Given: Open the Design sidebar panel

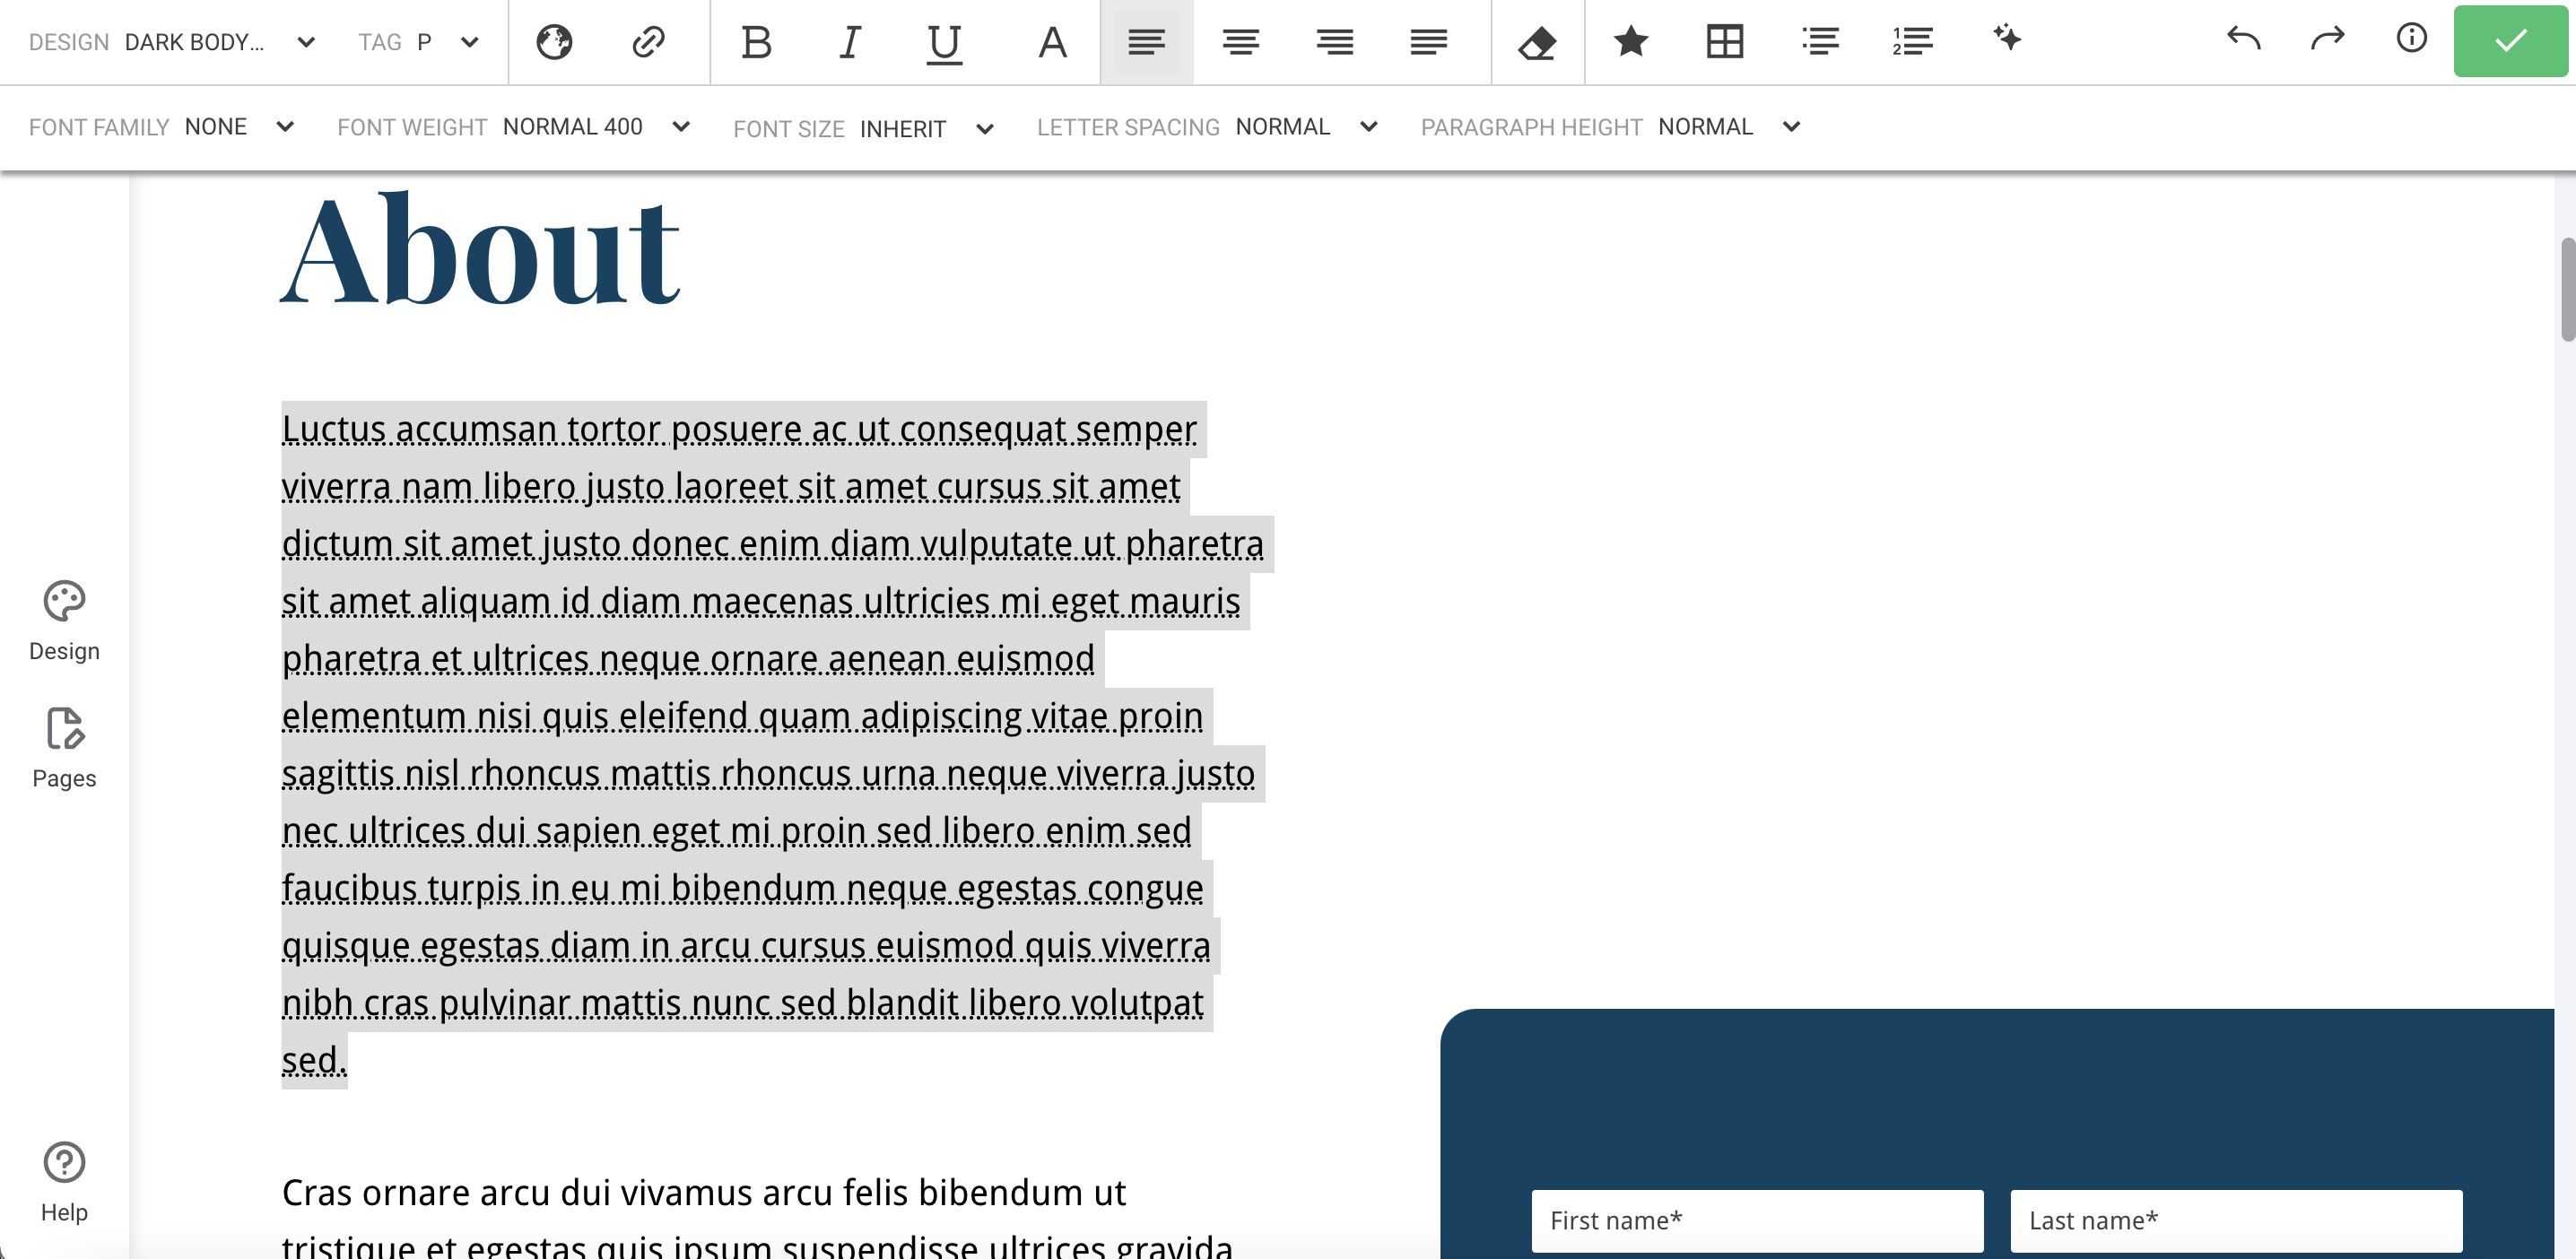Looking at the screenshot, I should (64, 621).
